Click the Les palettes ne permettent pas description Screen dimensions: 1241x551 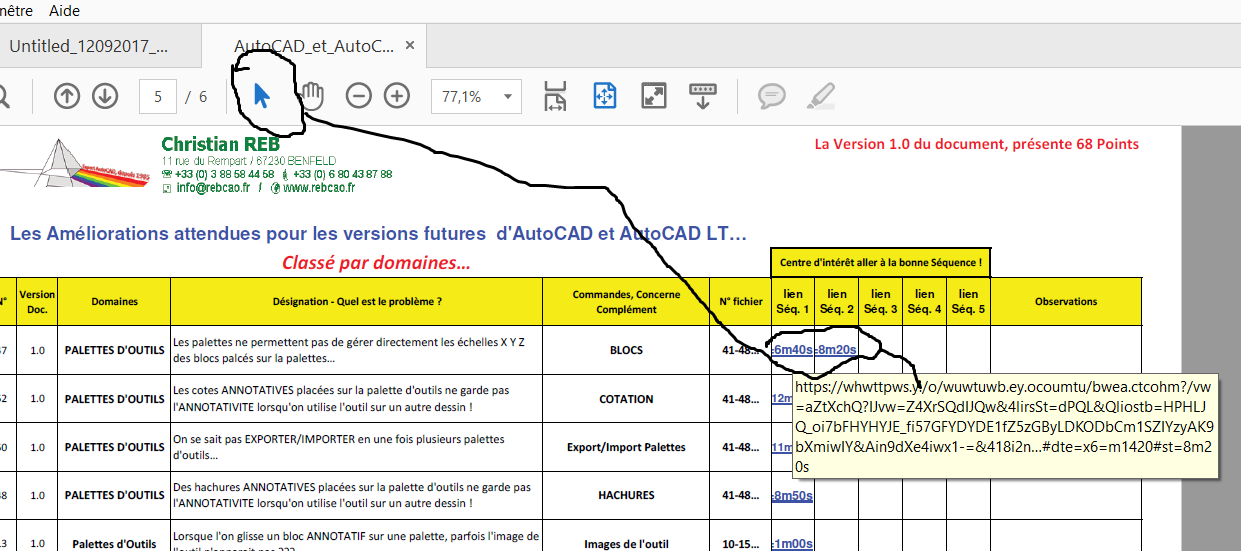click(357, 350)
